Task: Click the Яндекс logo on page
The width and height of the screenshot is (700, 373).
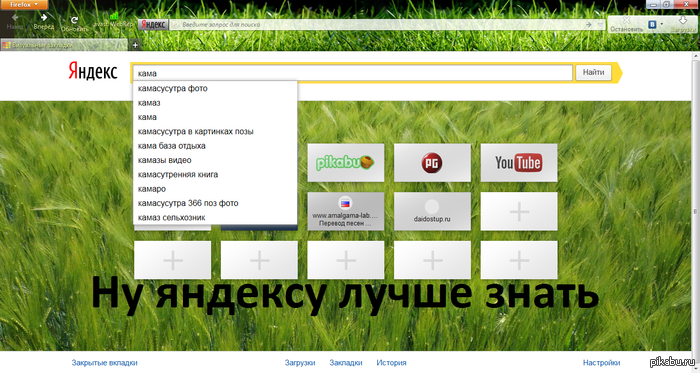Action: [x=93, y=72]
